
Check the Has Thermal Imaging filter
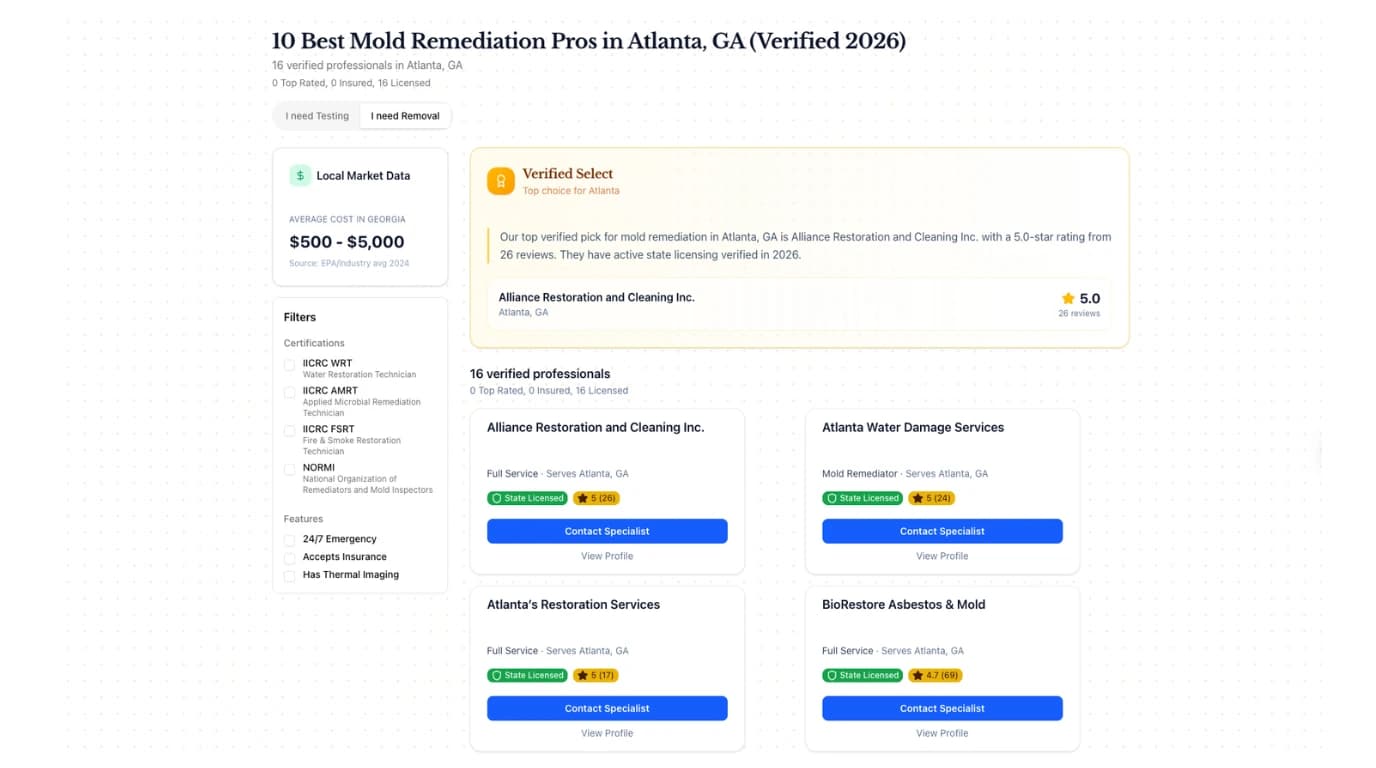(x=289, y=577)
